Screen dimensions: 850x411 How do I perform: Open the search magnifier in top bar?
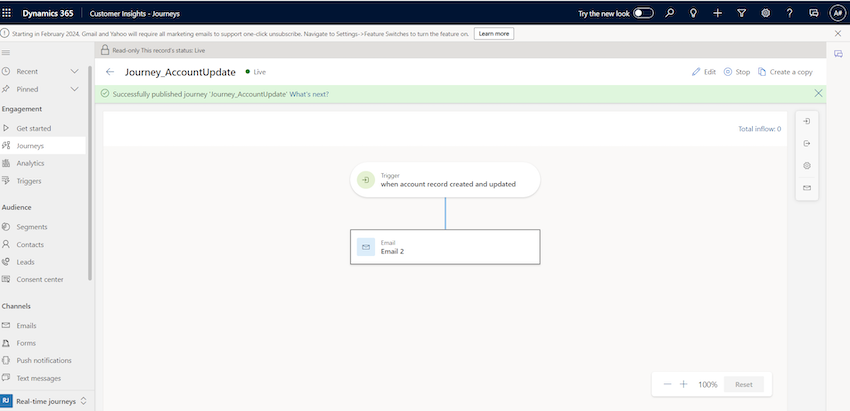point(670,13)
